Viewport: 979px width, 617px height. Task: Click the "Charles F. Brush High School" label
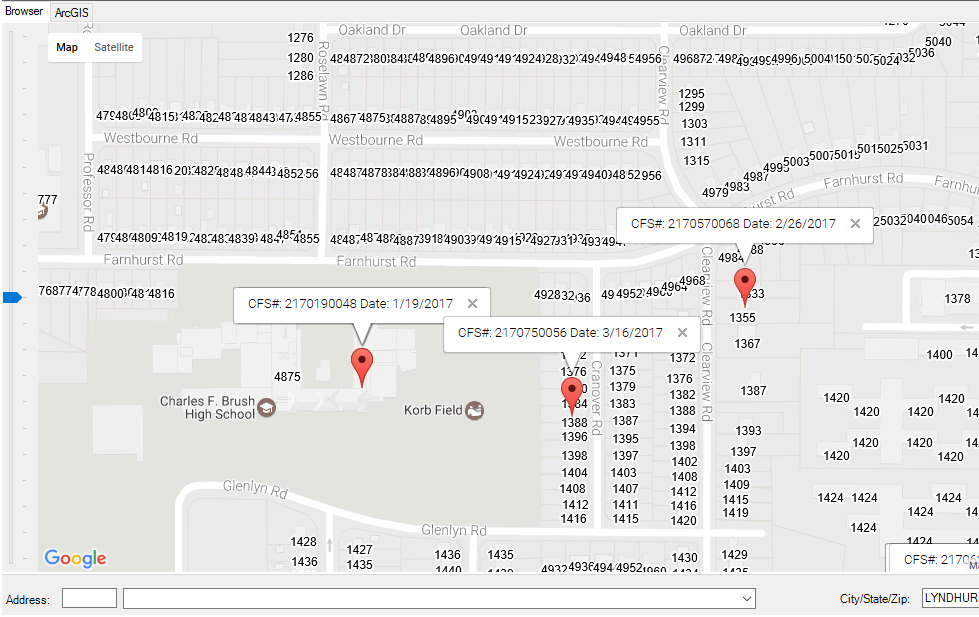tap(207, 408)
